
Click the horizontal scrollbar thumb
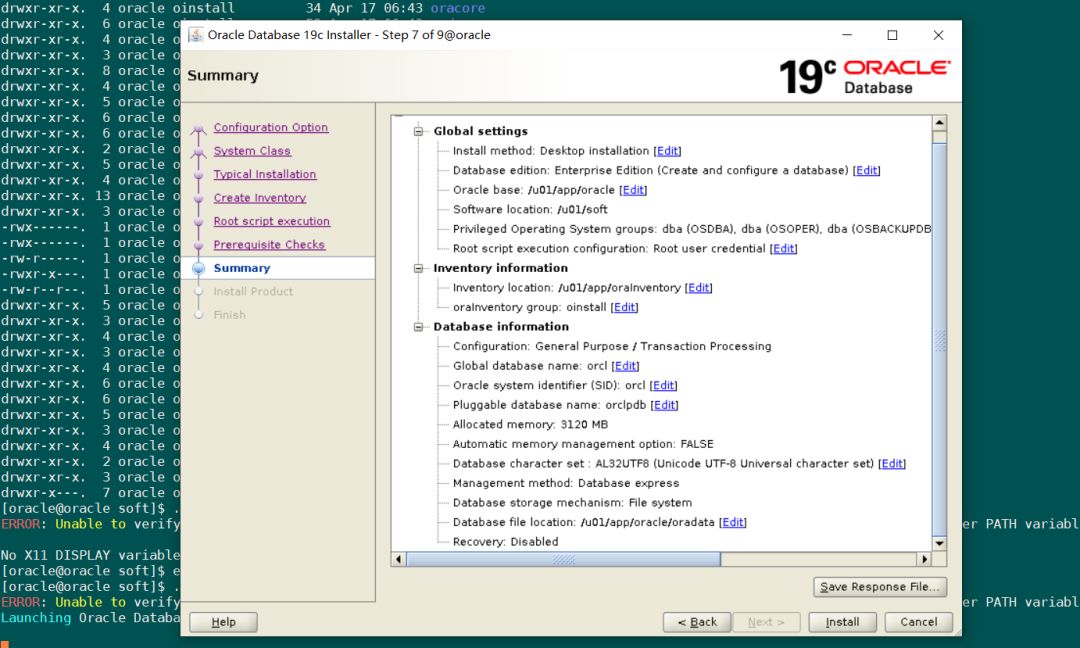pyautogui.click(x=563, y=559)
